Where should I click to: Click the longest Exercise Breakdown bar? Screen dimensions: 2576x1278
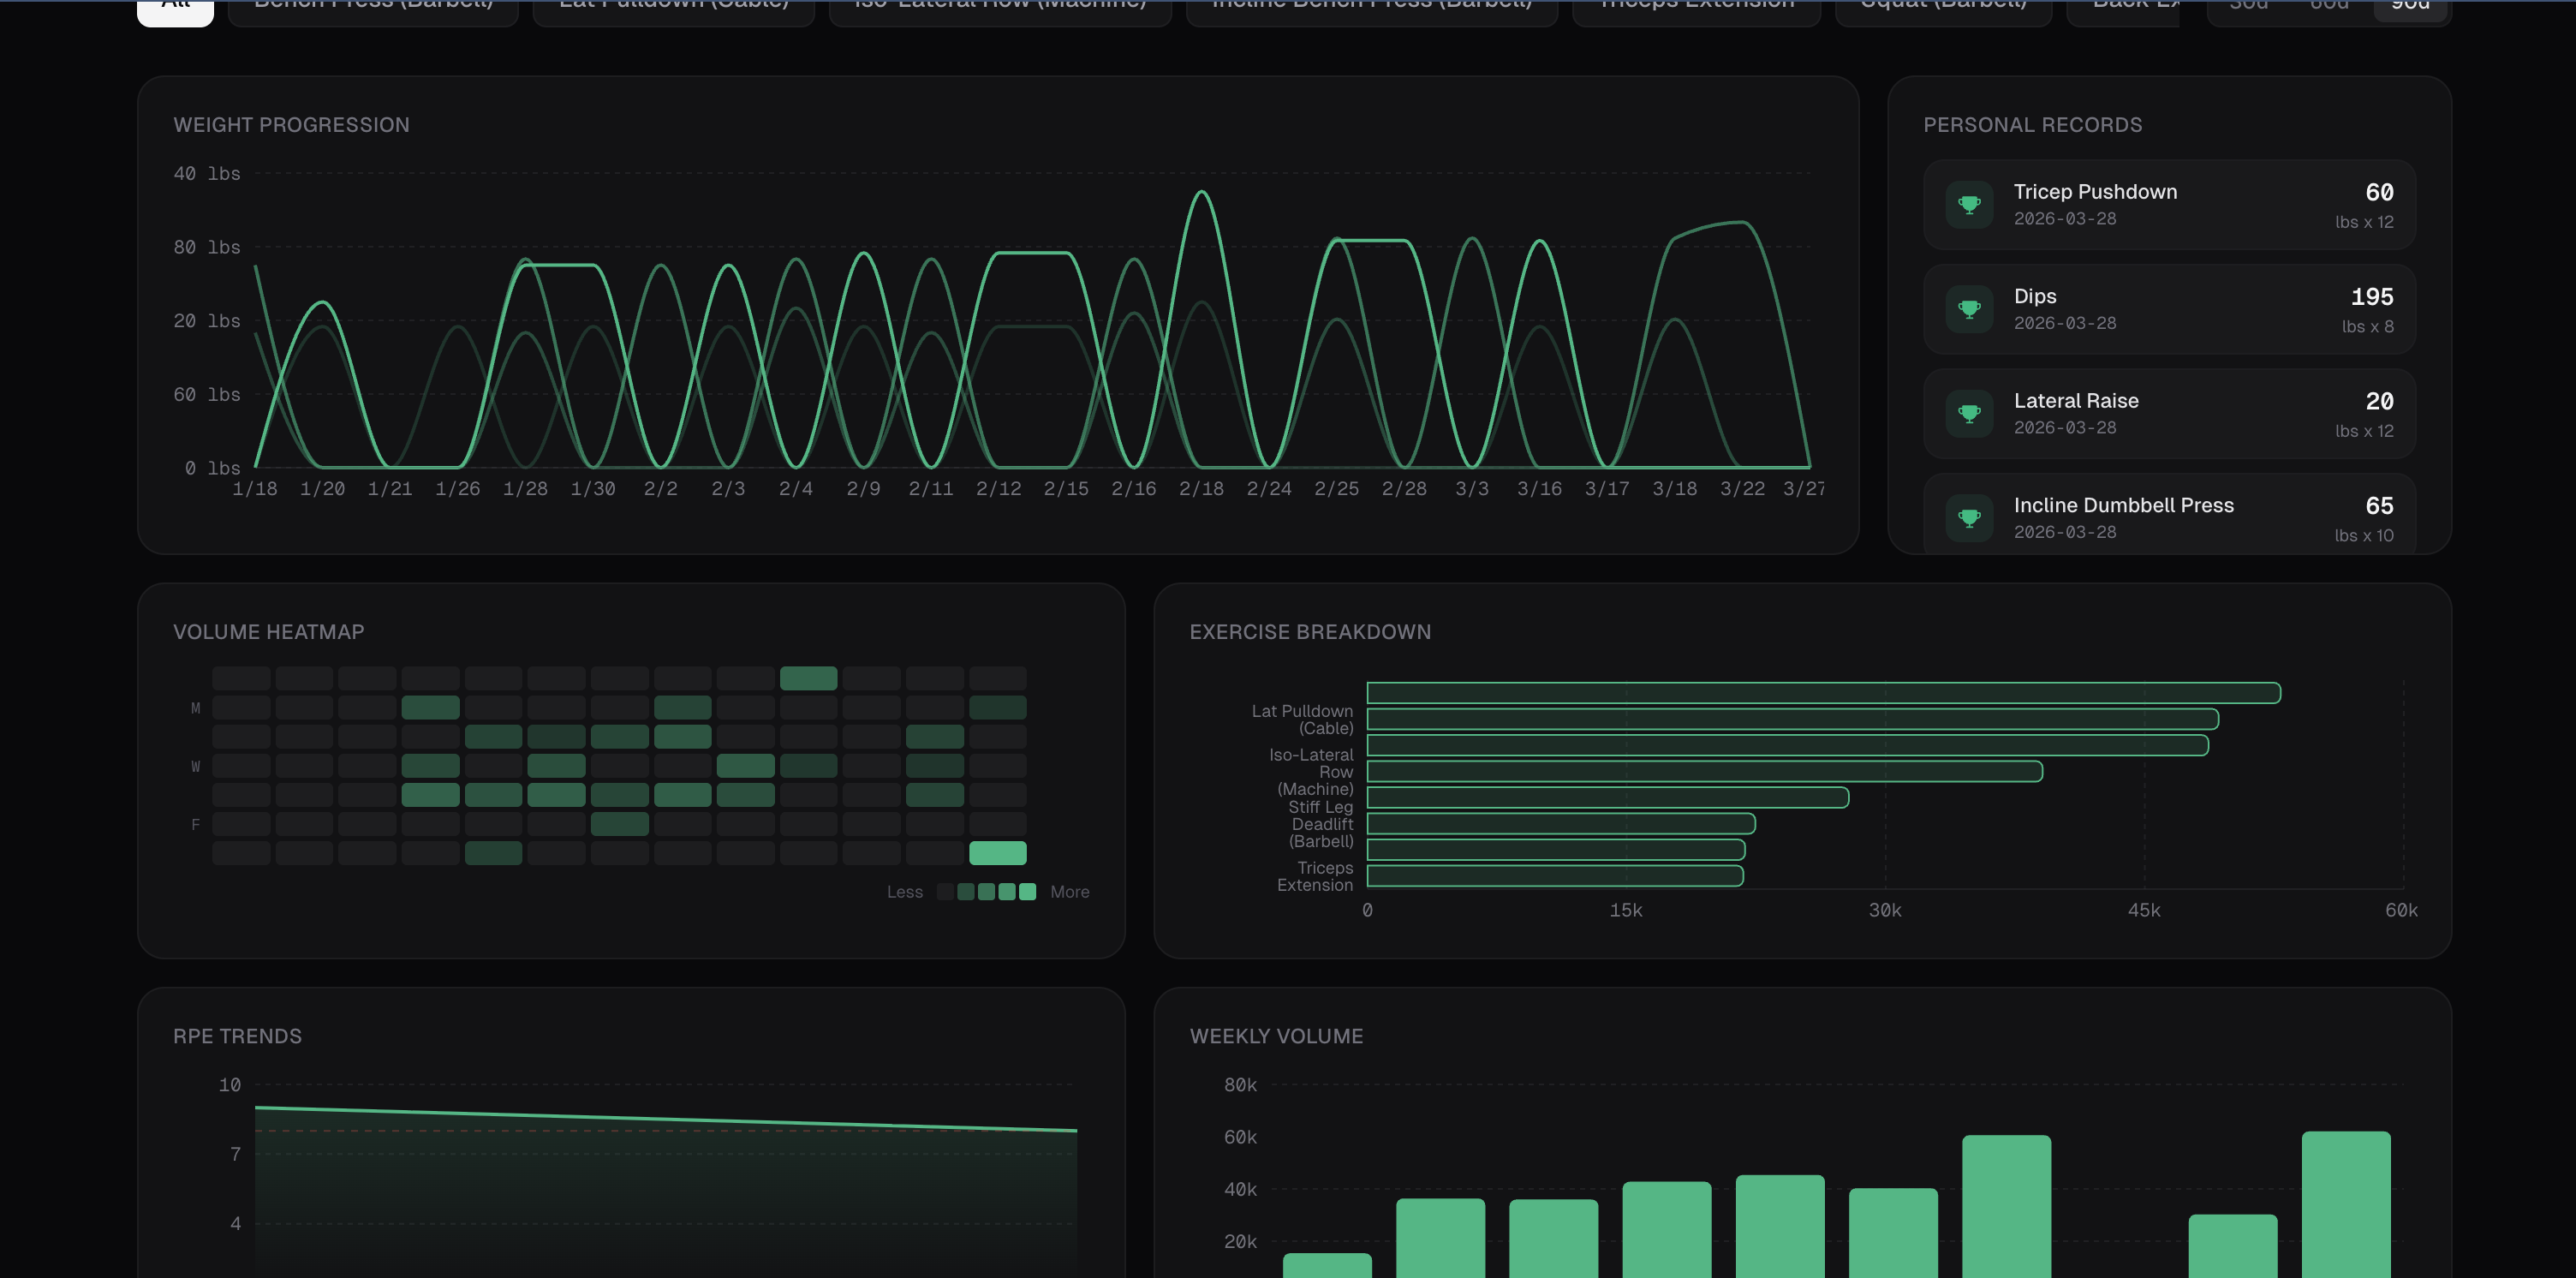pos(1822,693)
